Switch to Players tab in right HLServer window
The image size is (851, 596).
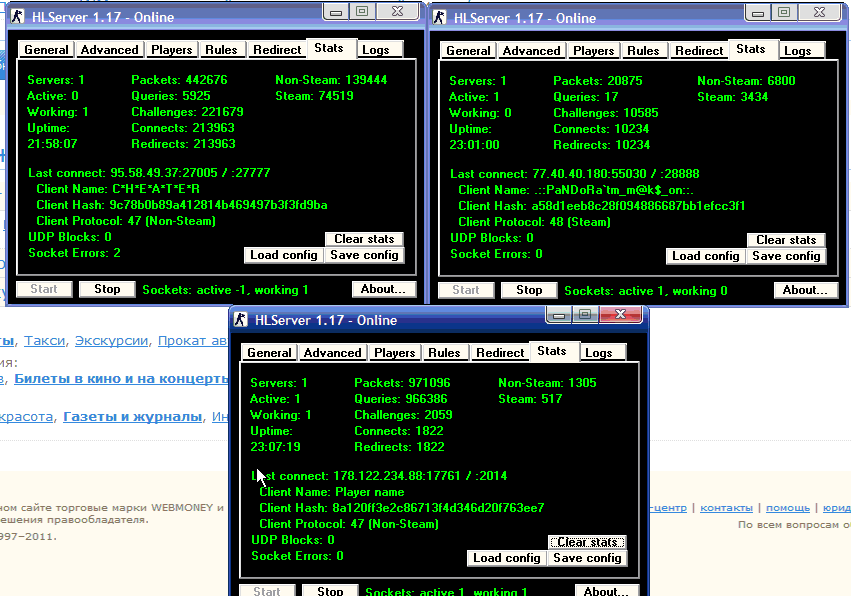pos(594,51)
